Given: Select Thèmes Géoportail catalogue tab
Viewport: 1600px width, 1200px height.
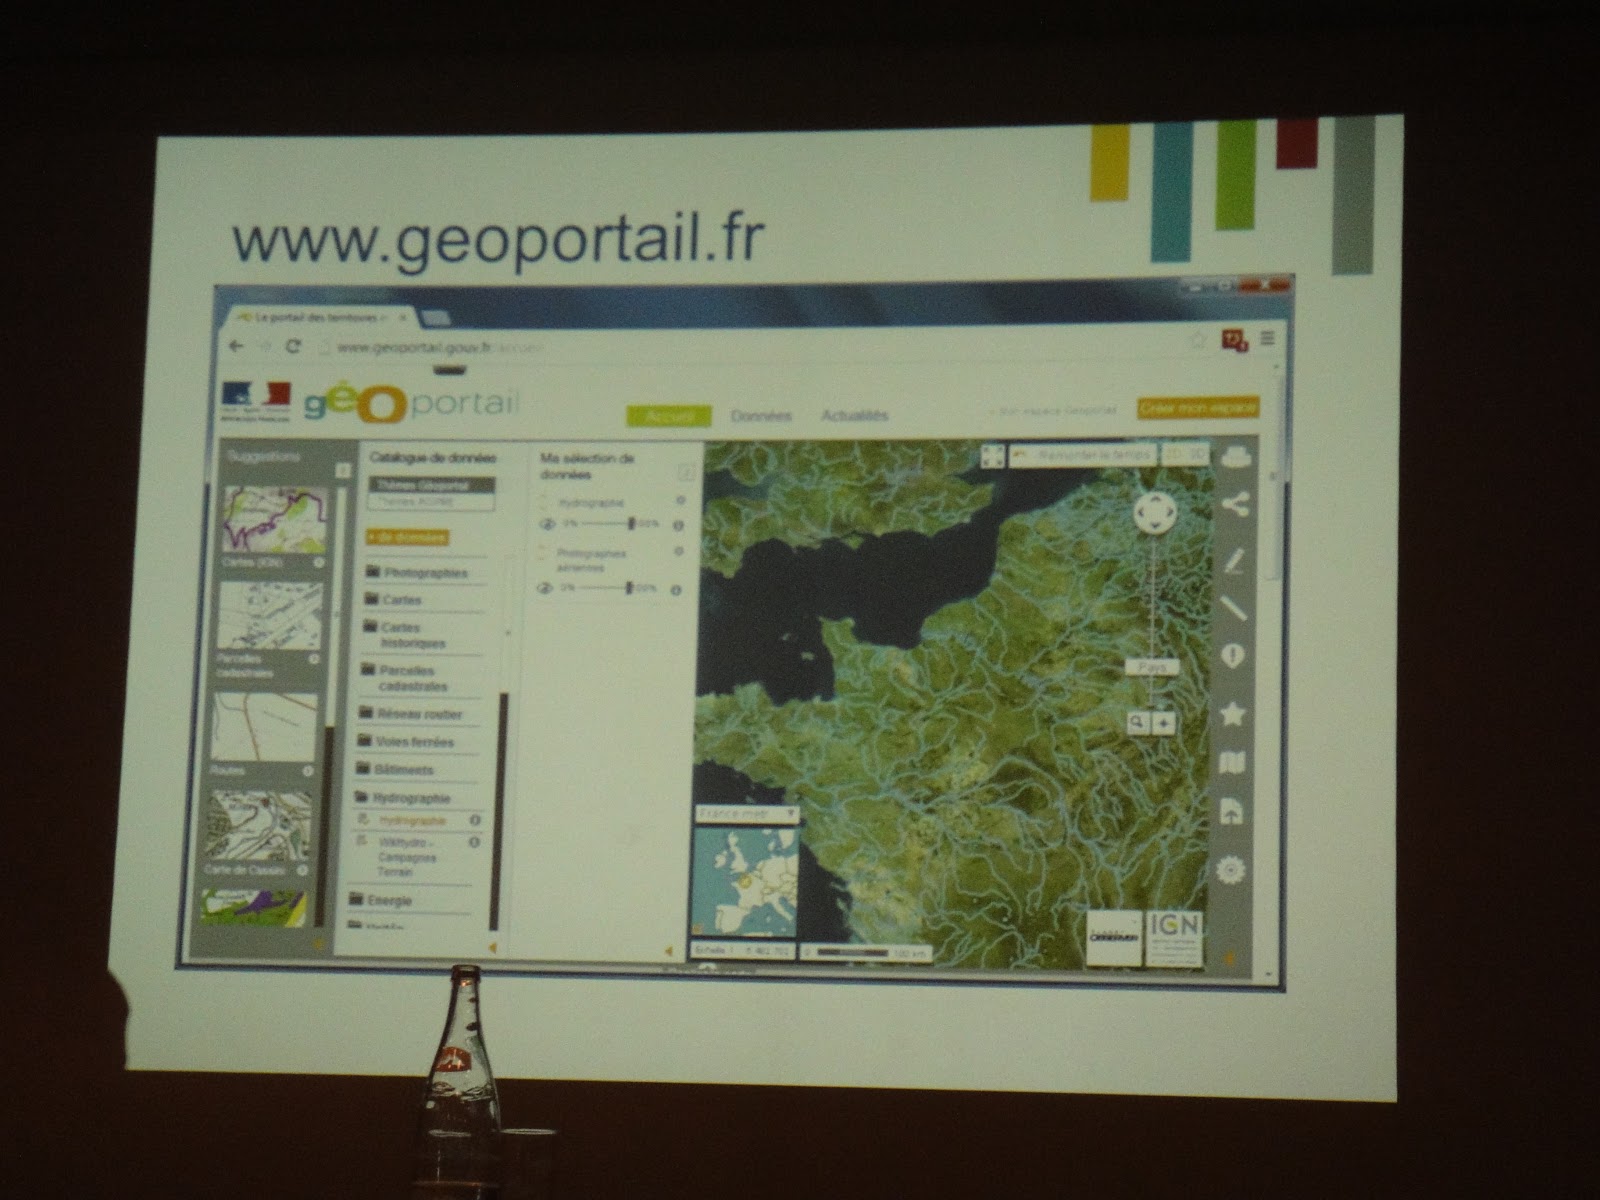Looking at the screenshot, I should point(431,484).
